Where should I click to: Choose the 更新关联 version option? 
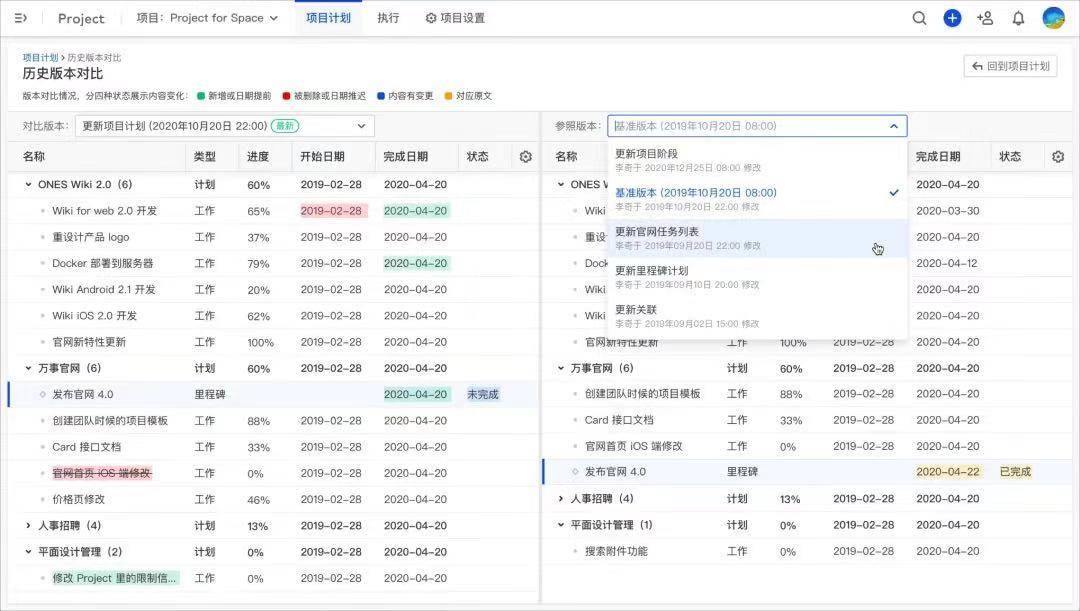tap(757, 316)
